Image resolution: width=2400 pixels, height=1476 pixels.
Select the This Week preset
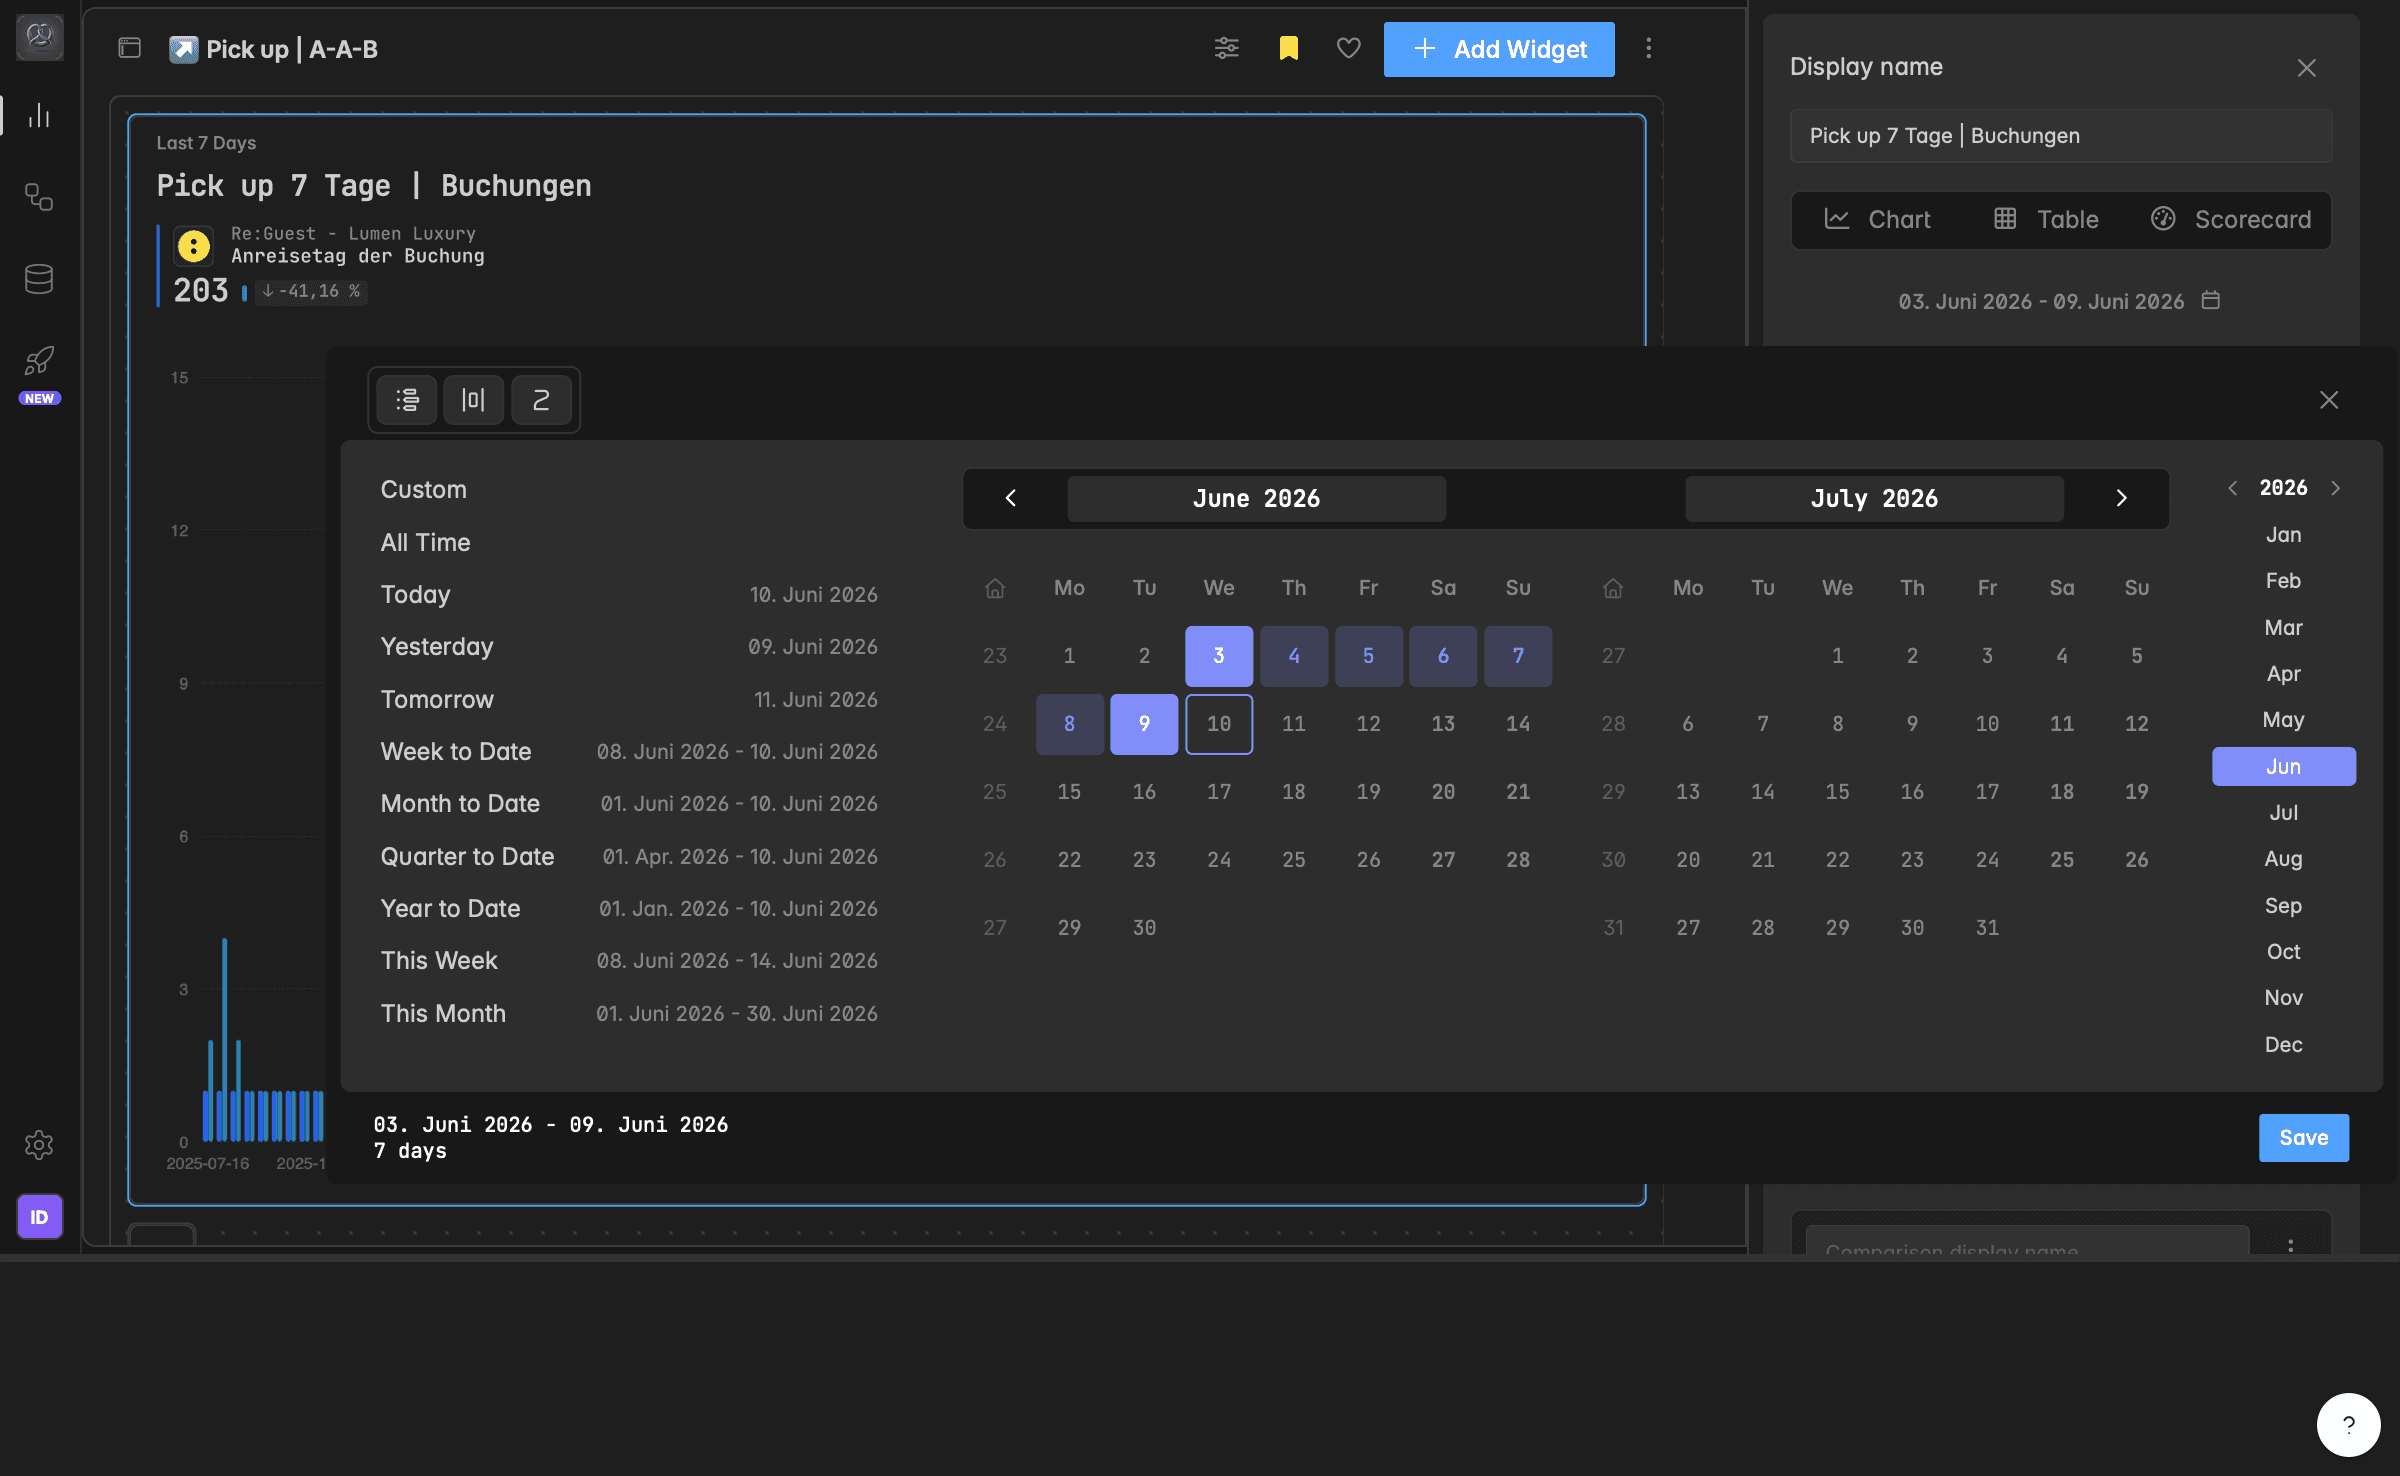click(x=629, y=961)
